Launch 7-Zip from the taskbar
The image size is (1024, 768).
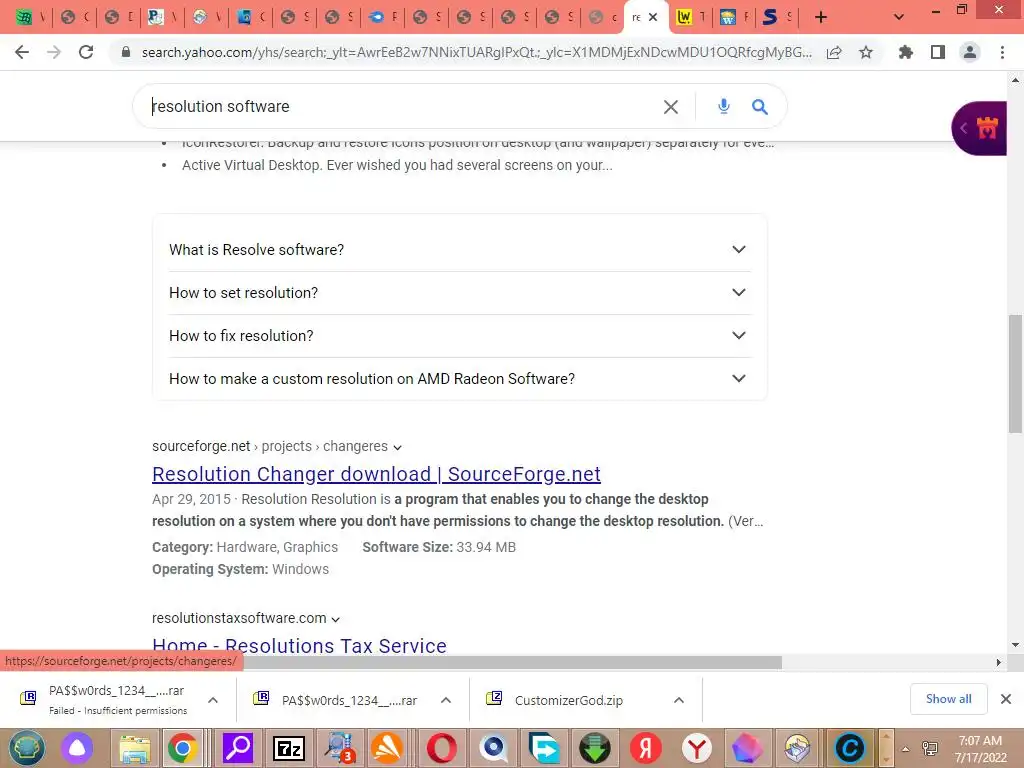point(288,748)
